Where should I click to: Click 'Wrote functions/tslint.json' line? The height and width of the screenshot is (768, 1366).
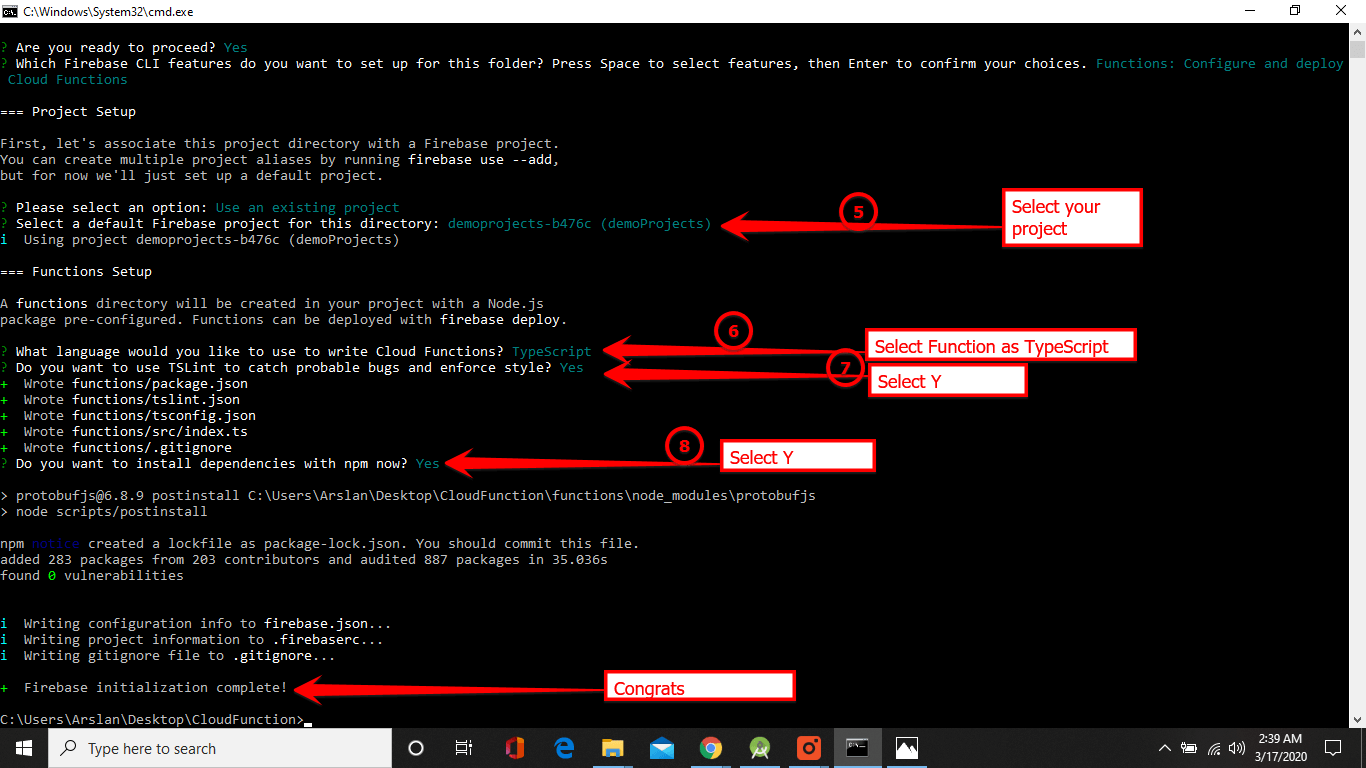120,399
